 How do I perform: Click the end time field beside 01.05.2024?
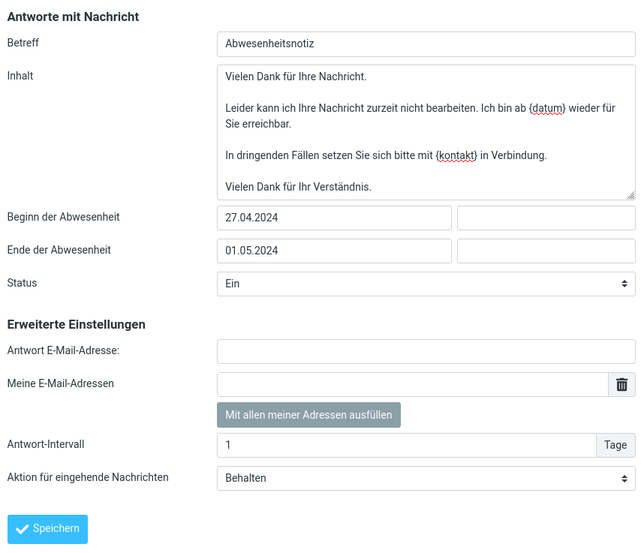click(x=545, y=251)
